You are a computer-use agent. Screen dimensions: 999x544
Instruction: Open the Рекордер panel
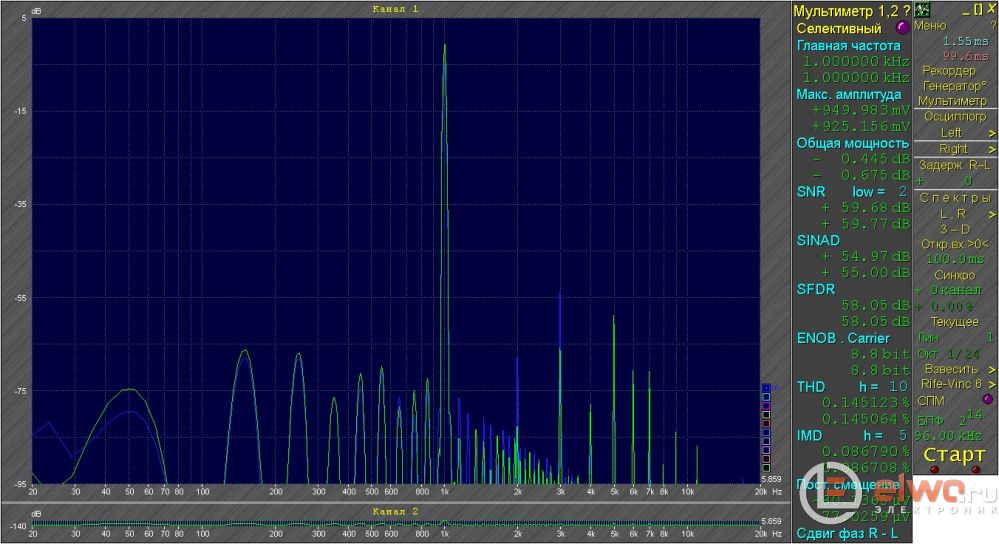point(948,70)
